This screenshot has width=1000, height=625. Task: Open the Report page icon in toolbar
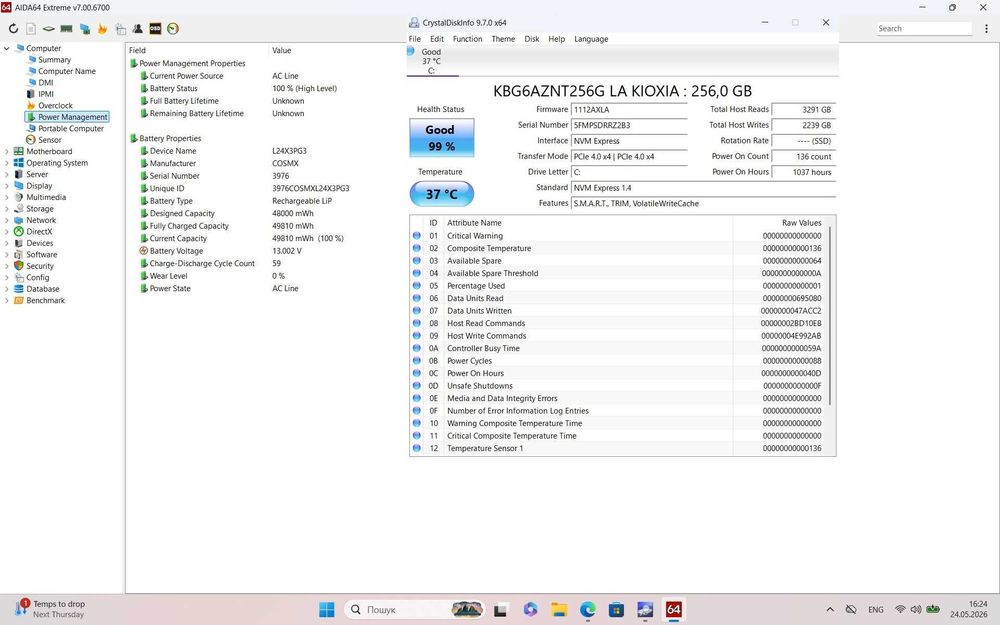click(31, 29)
